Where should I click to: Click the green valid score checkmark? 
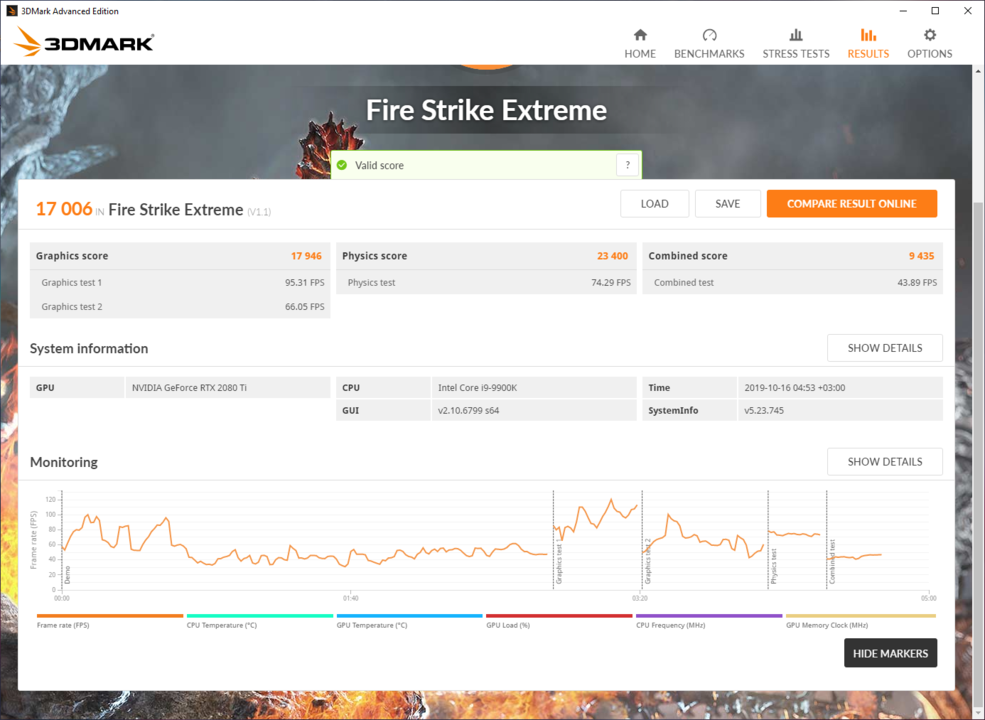(342, 165)
